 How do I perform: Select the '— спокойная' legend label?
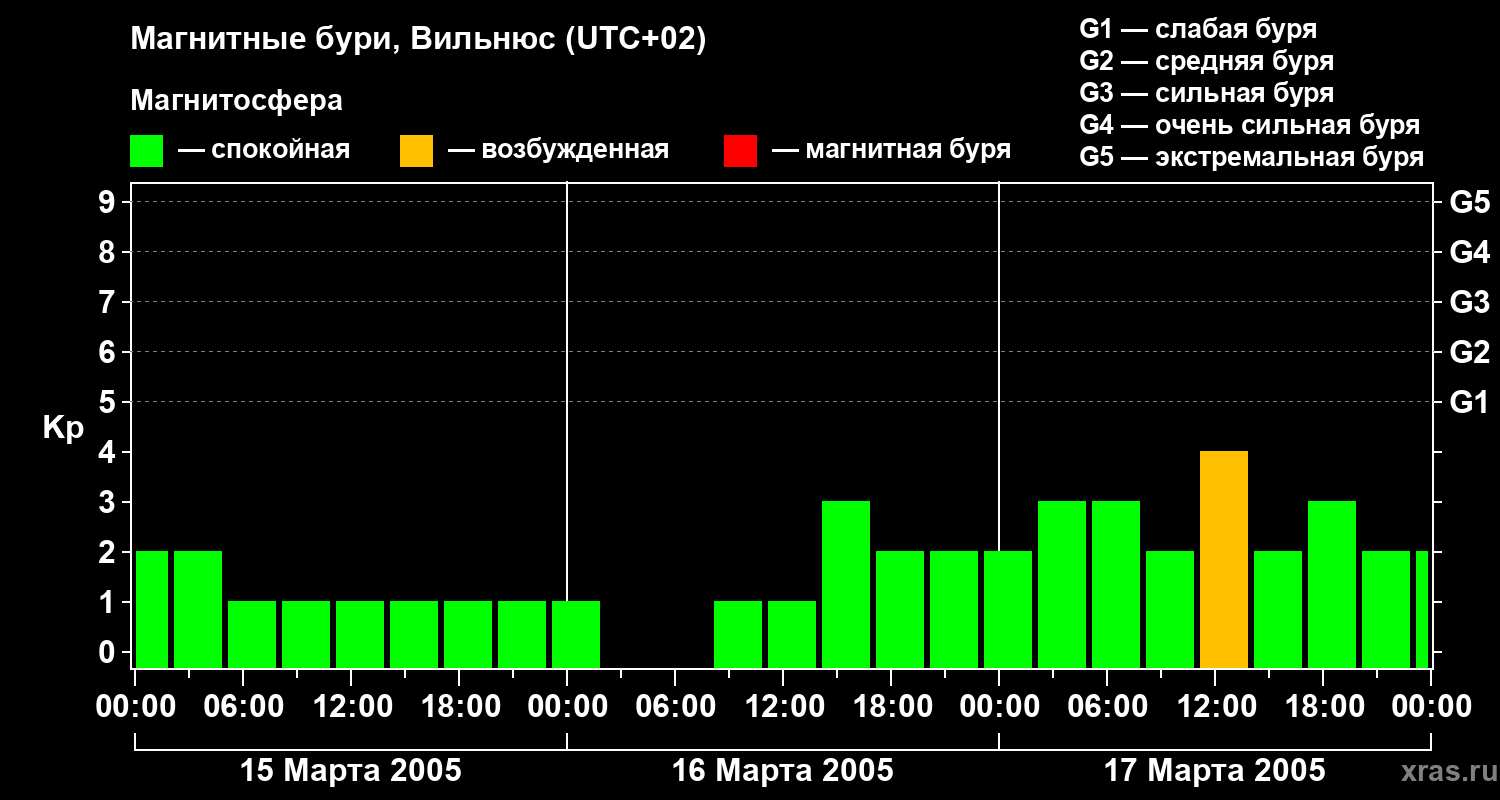[264, 150]
